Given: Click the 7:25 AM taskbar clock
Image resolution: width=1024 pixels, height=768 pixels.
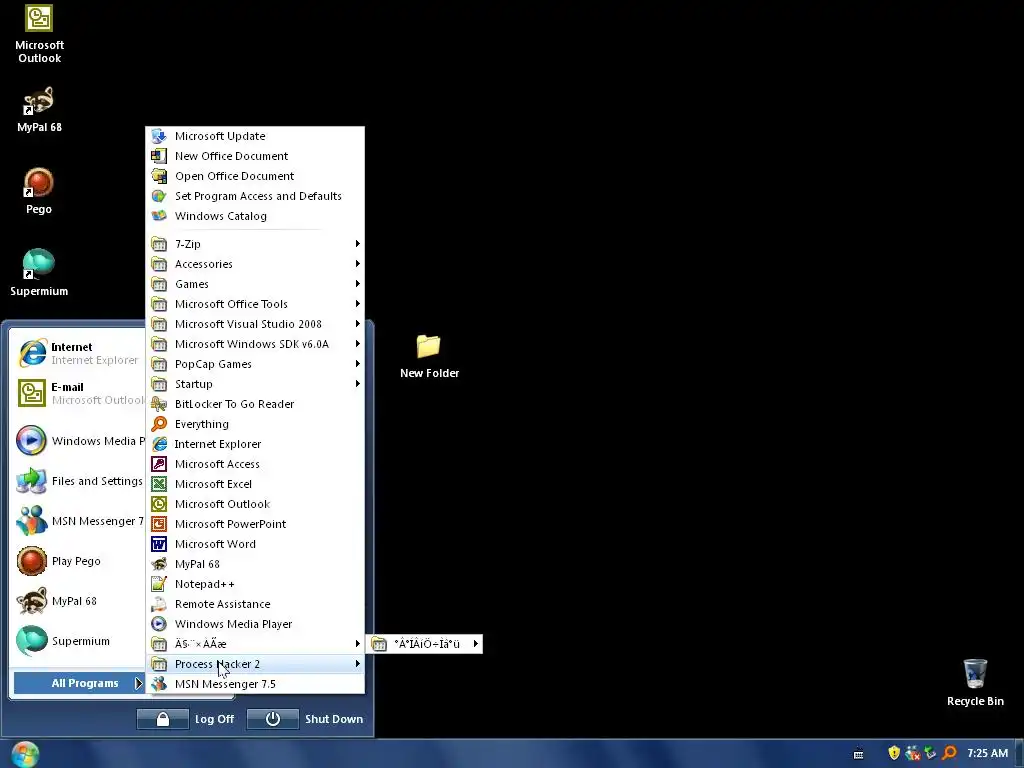Looking at the screenshot, I should point(987,753).
